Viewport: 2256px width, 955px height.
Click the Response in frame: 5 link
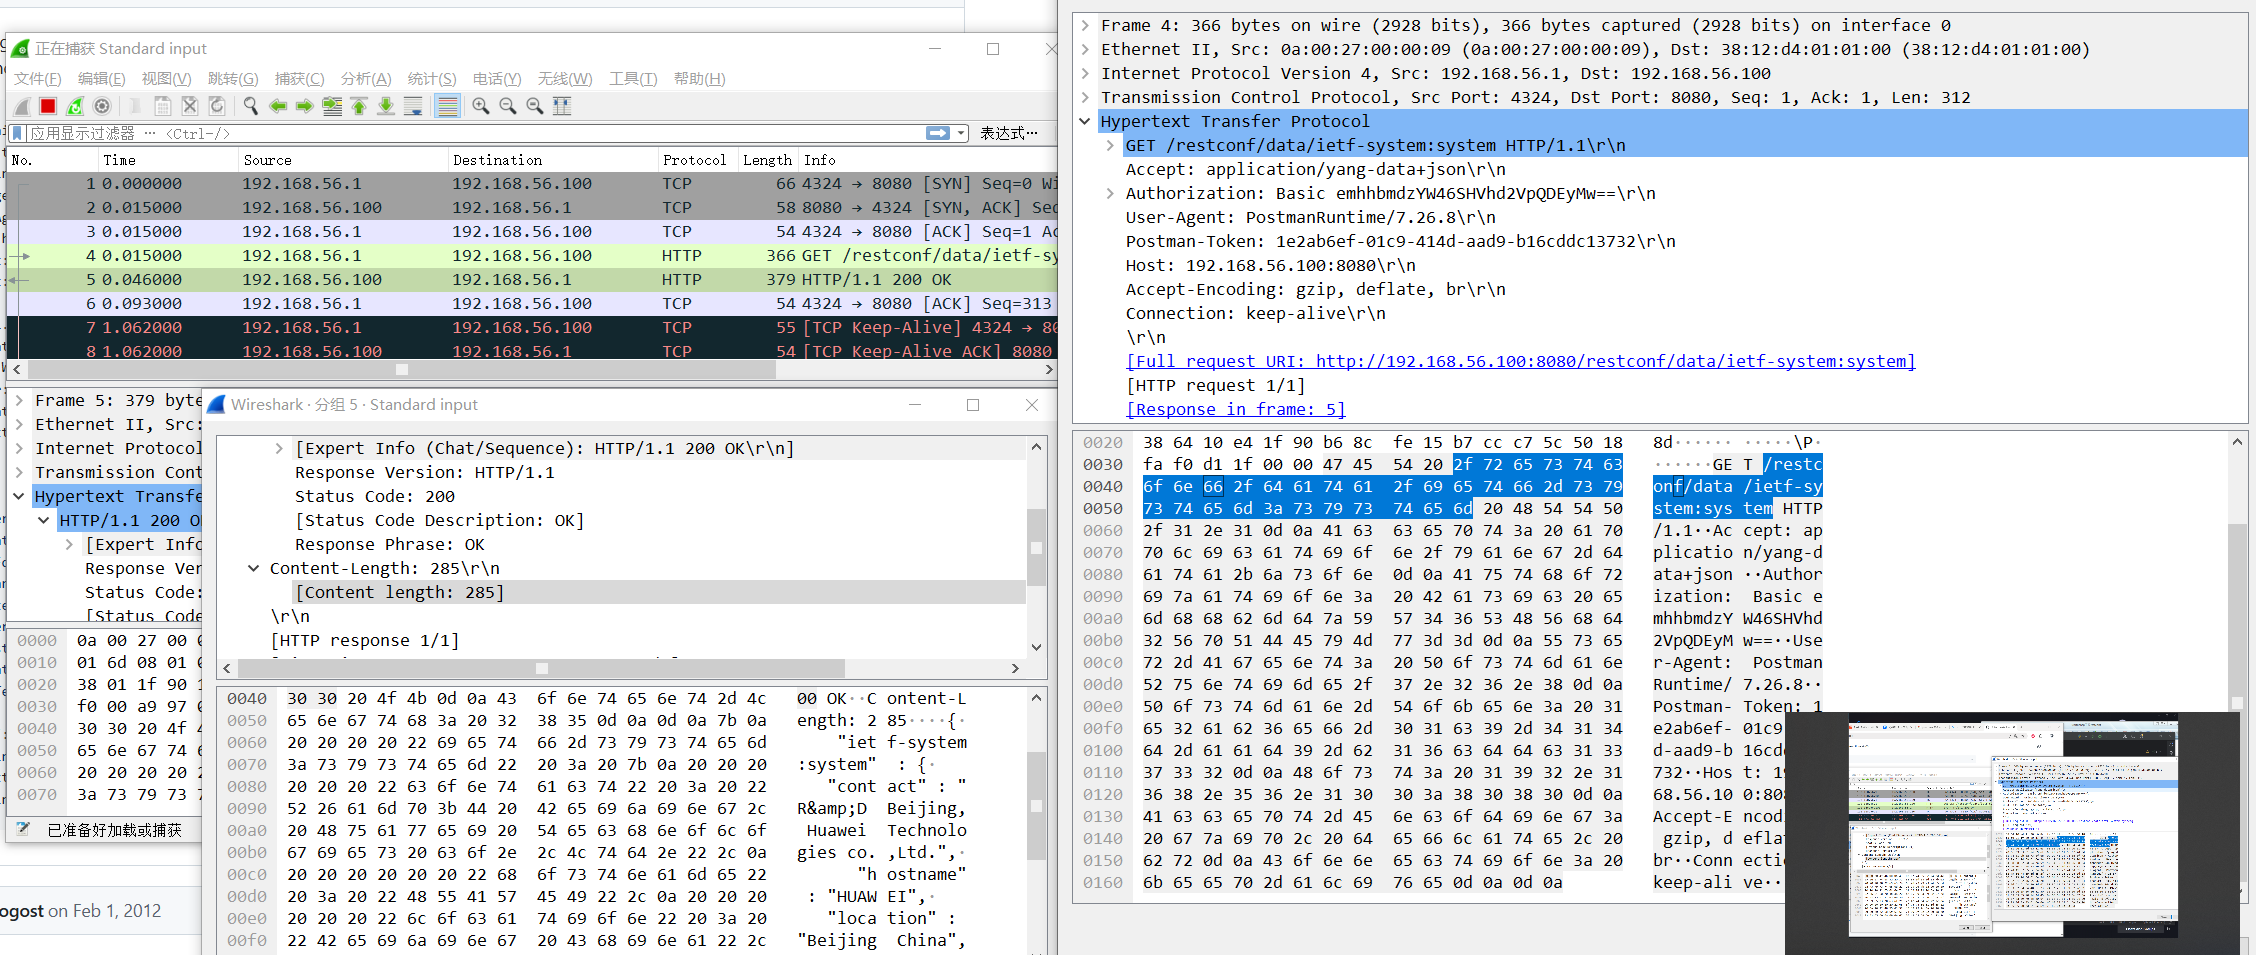[x=1235, y=409]
